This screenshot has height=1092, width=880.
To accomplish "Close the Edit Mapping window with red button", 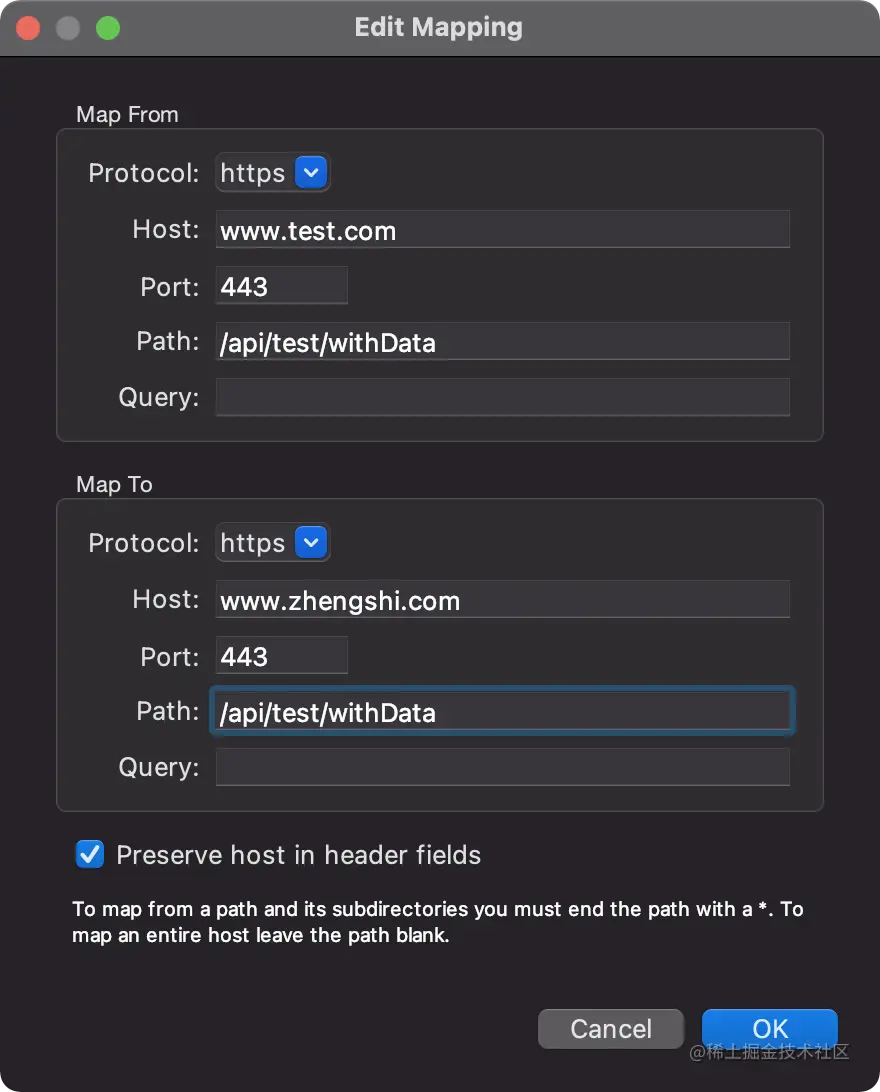I will tap(28, 29).
